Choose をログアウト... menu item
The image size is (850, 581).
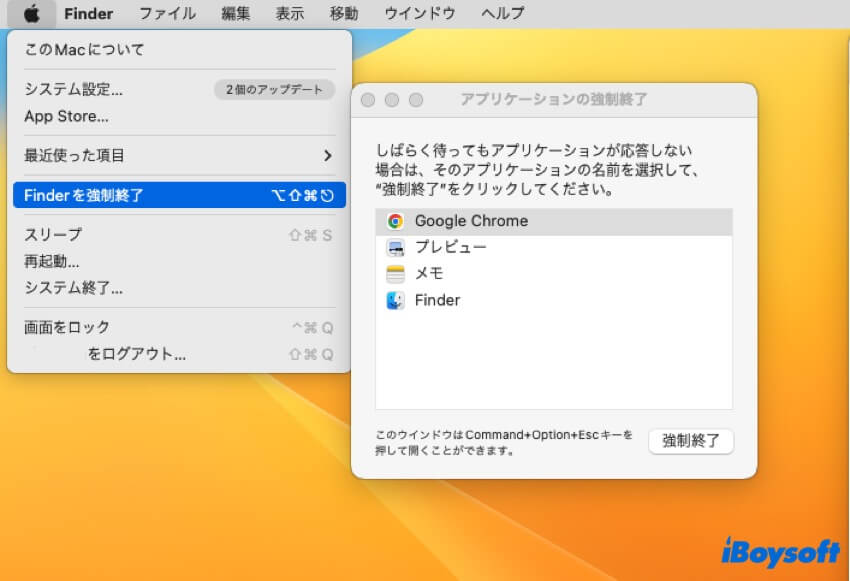179,354
